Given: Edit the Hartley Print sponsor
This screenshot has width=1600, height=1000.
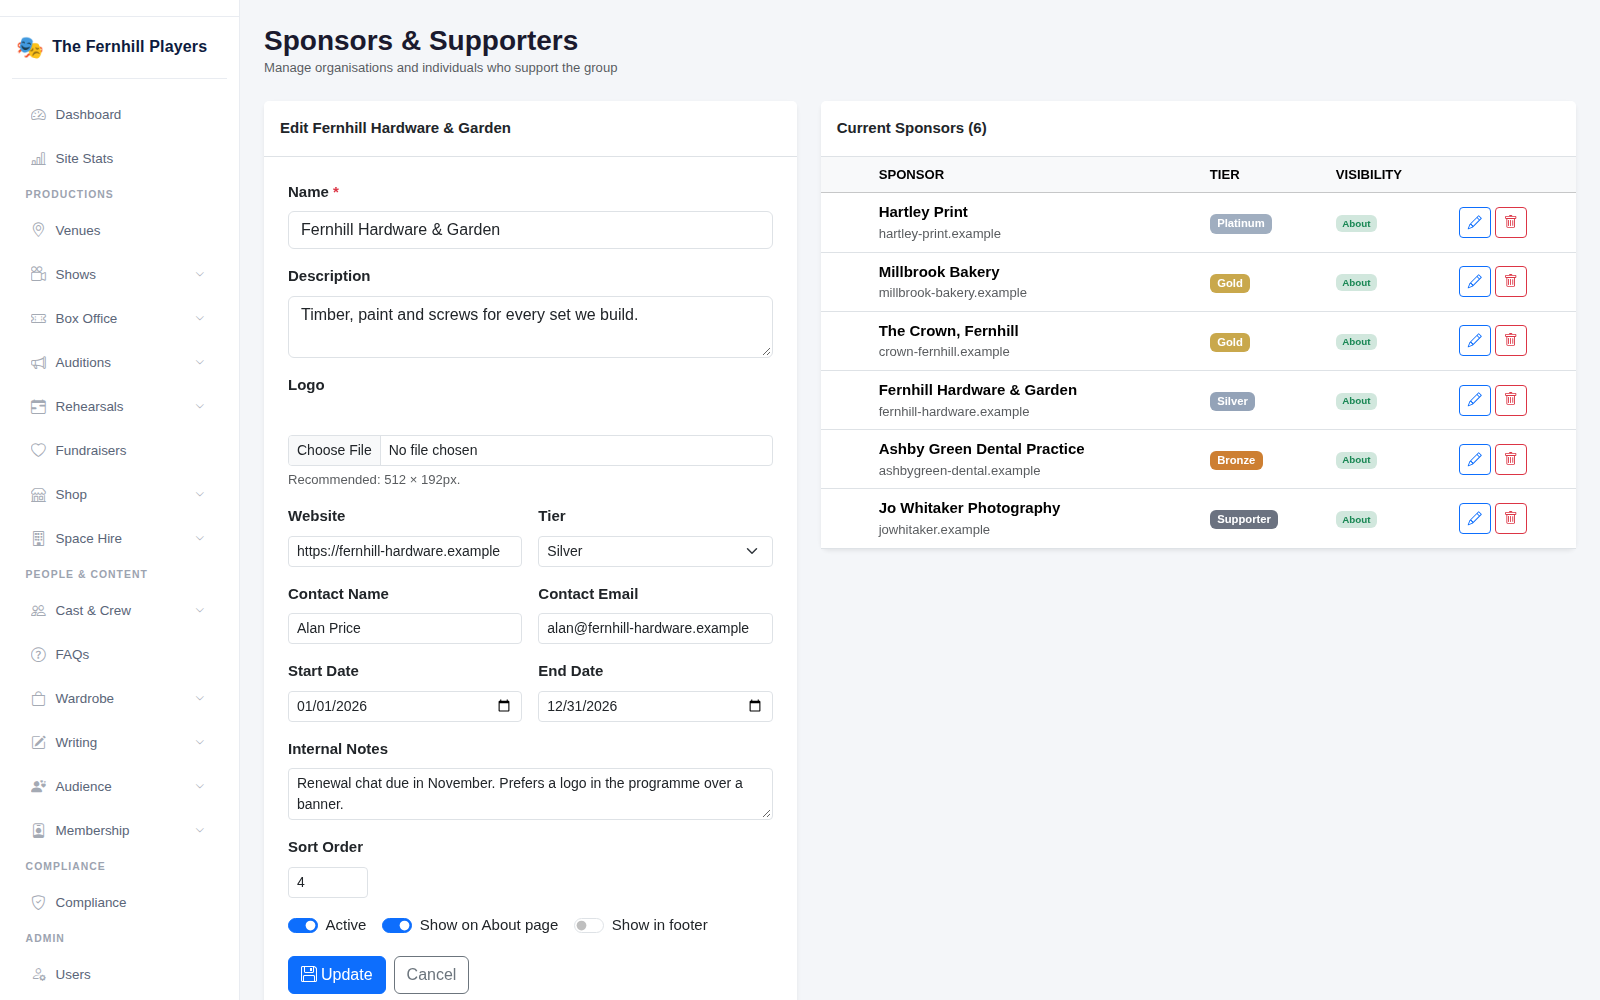Looking at the screenshot, I should point(1474,222).
